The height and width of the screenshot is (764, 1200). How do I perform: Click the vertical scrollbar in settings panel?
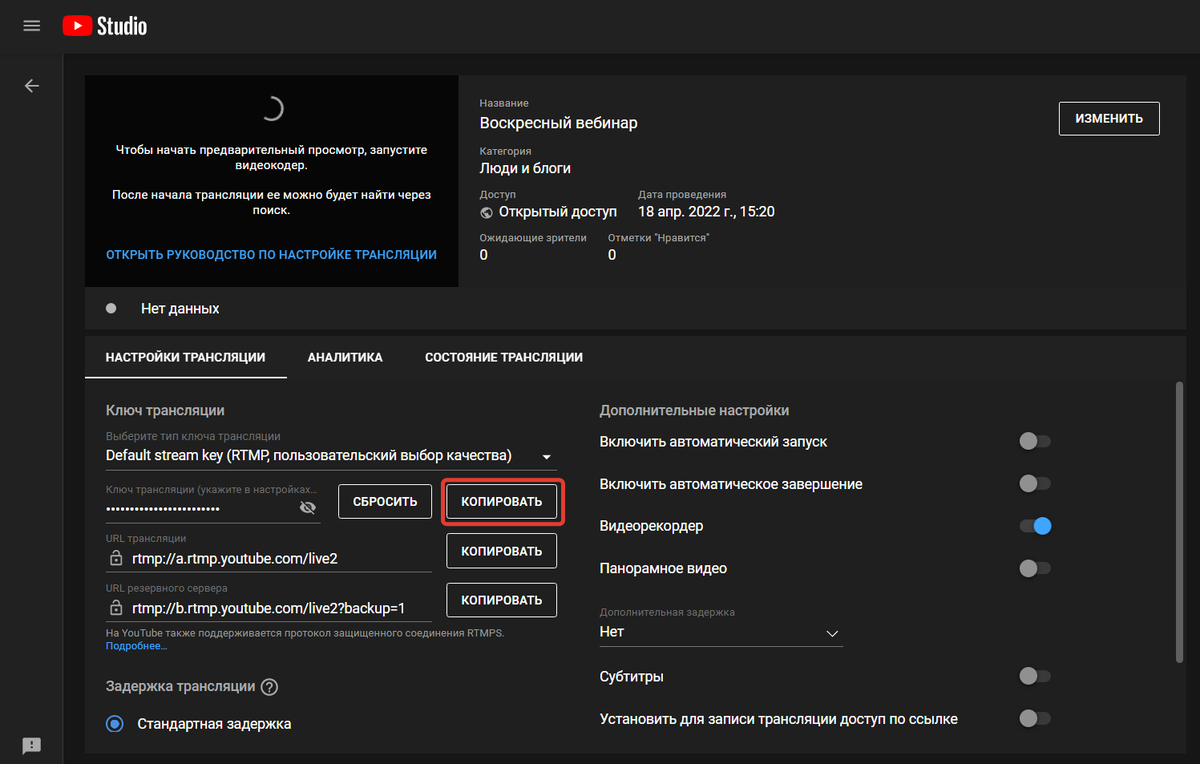[1180, 520]
